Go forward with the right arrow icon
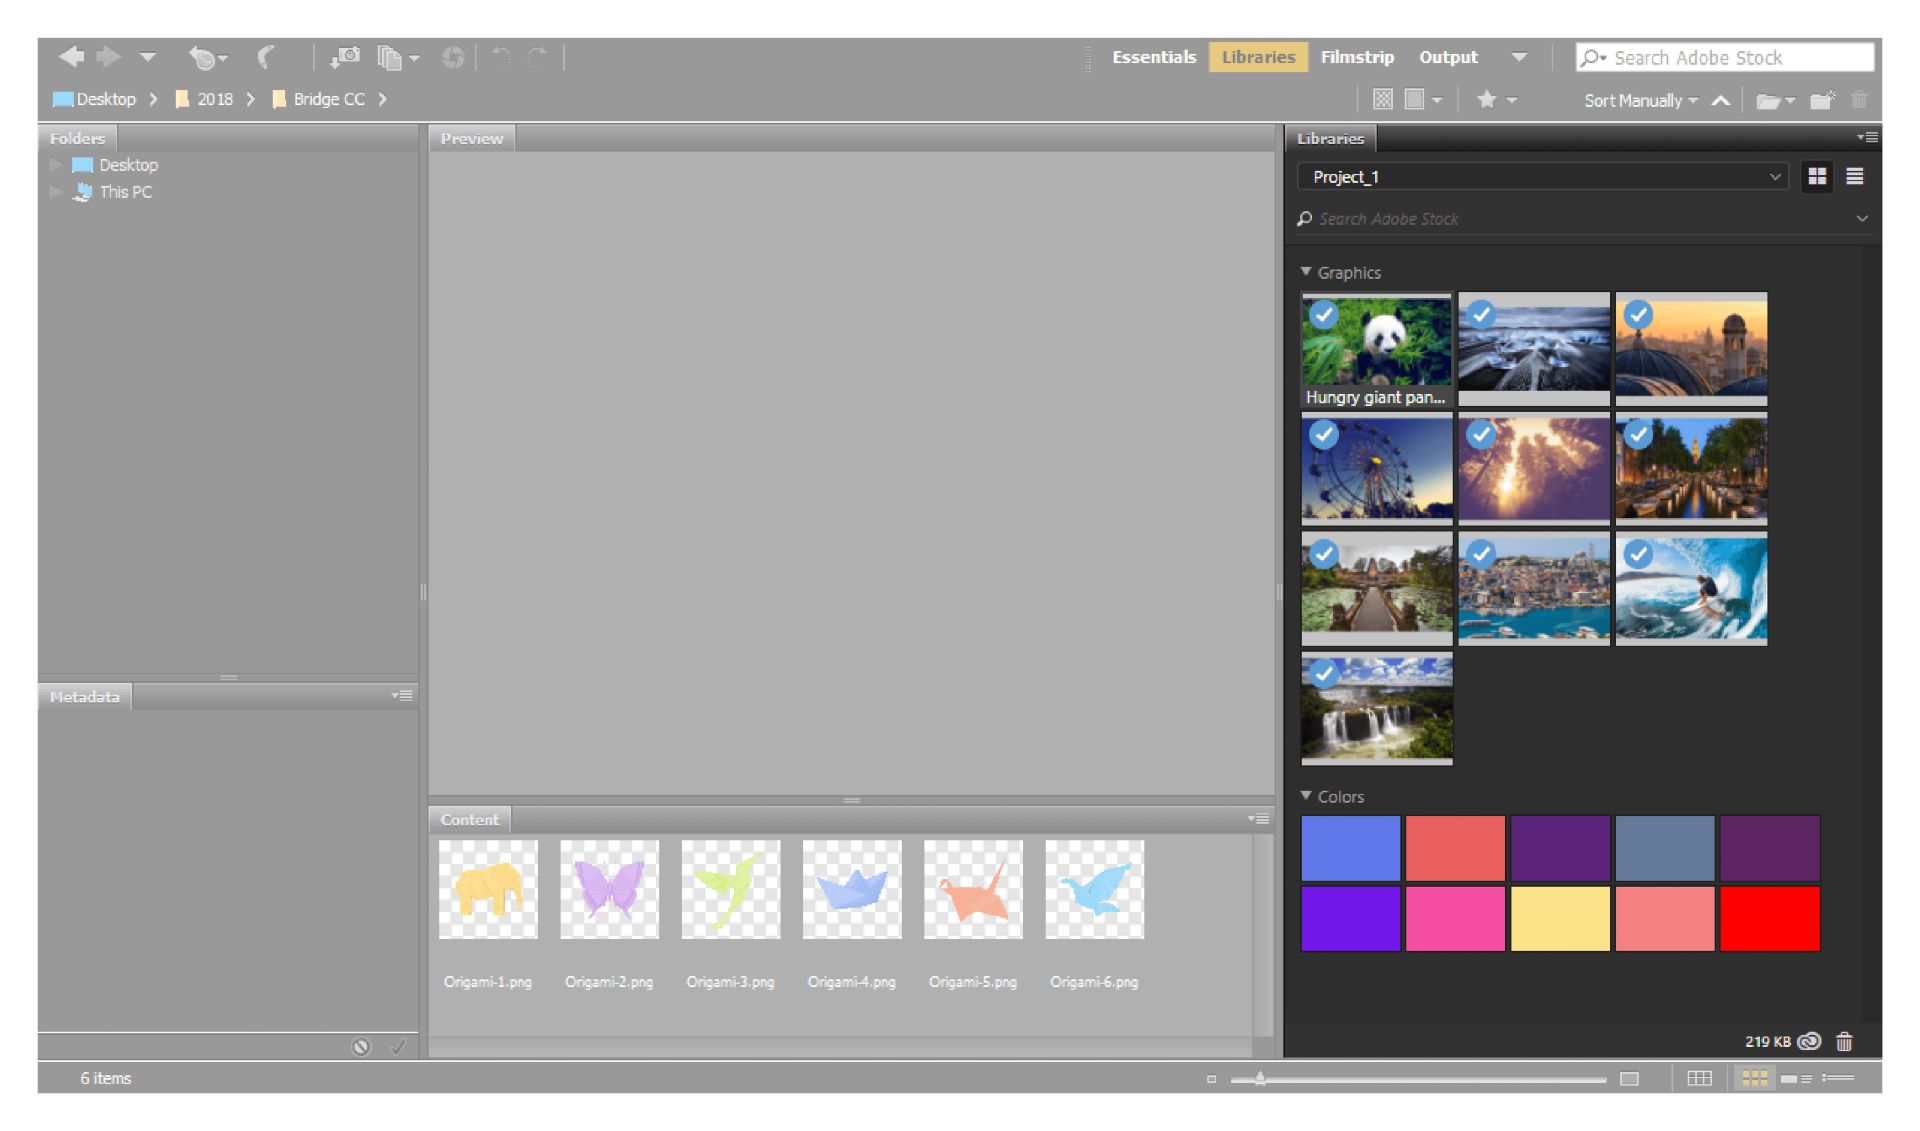1920x1131 pixels. point(109,57)
